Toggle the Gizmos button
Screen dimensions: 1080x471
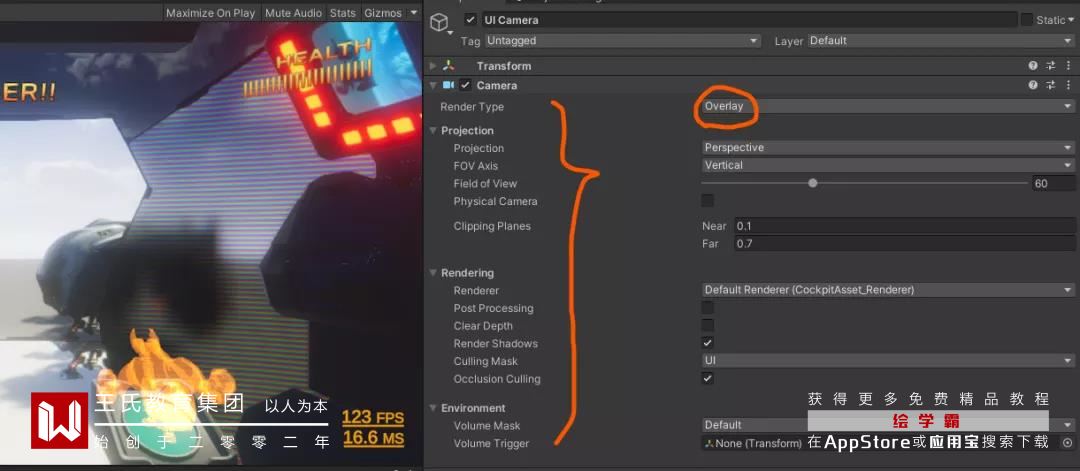coord(383,13)
